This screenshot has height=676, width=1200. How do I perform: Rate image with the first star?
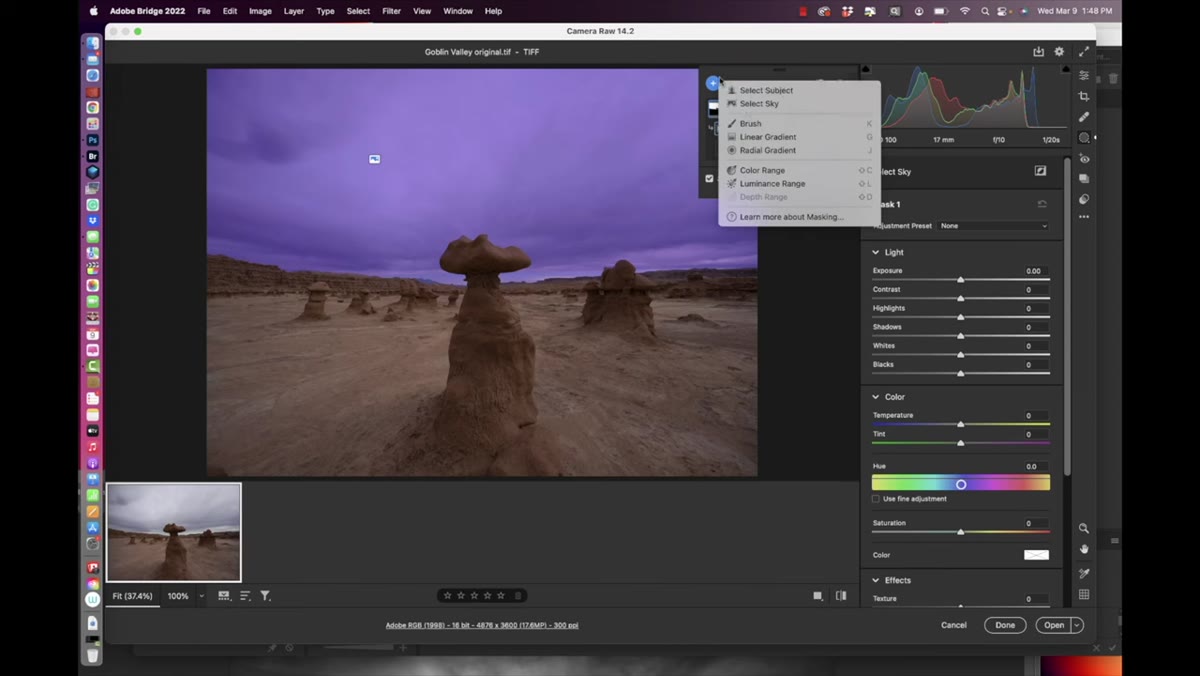point(447,596)
